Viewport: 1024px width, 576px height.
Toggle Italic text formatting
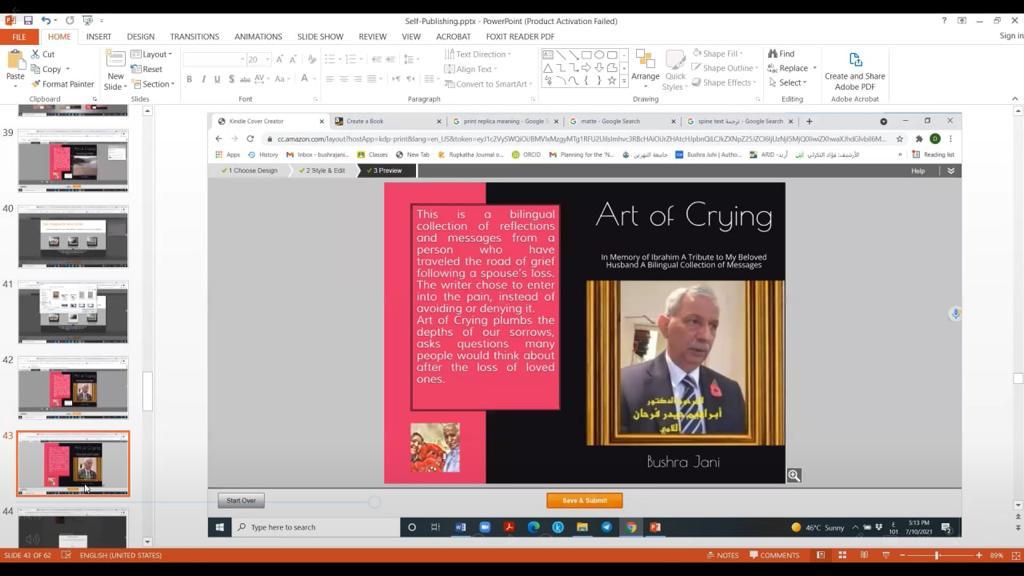coord(203,79)
